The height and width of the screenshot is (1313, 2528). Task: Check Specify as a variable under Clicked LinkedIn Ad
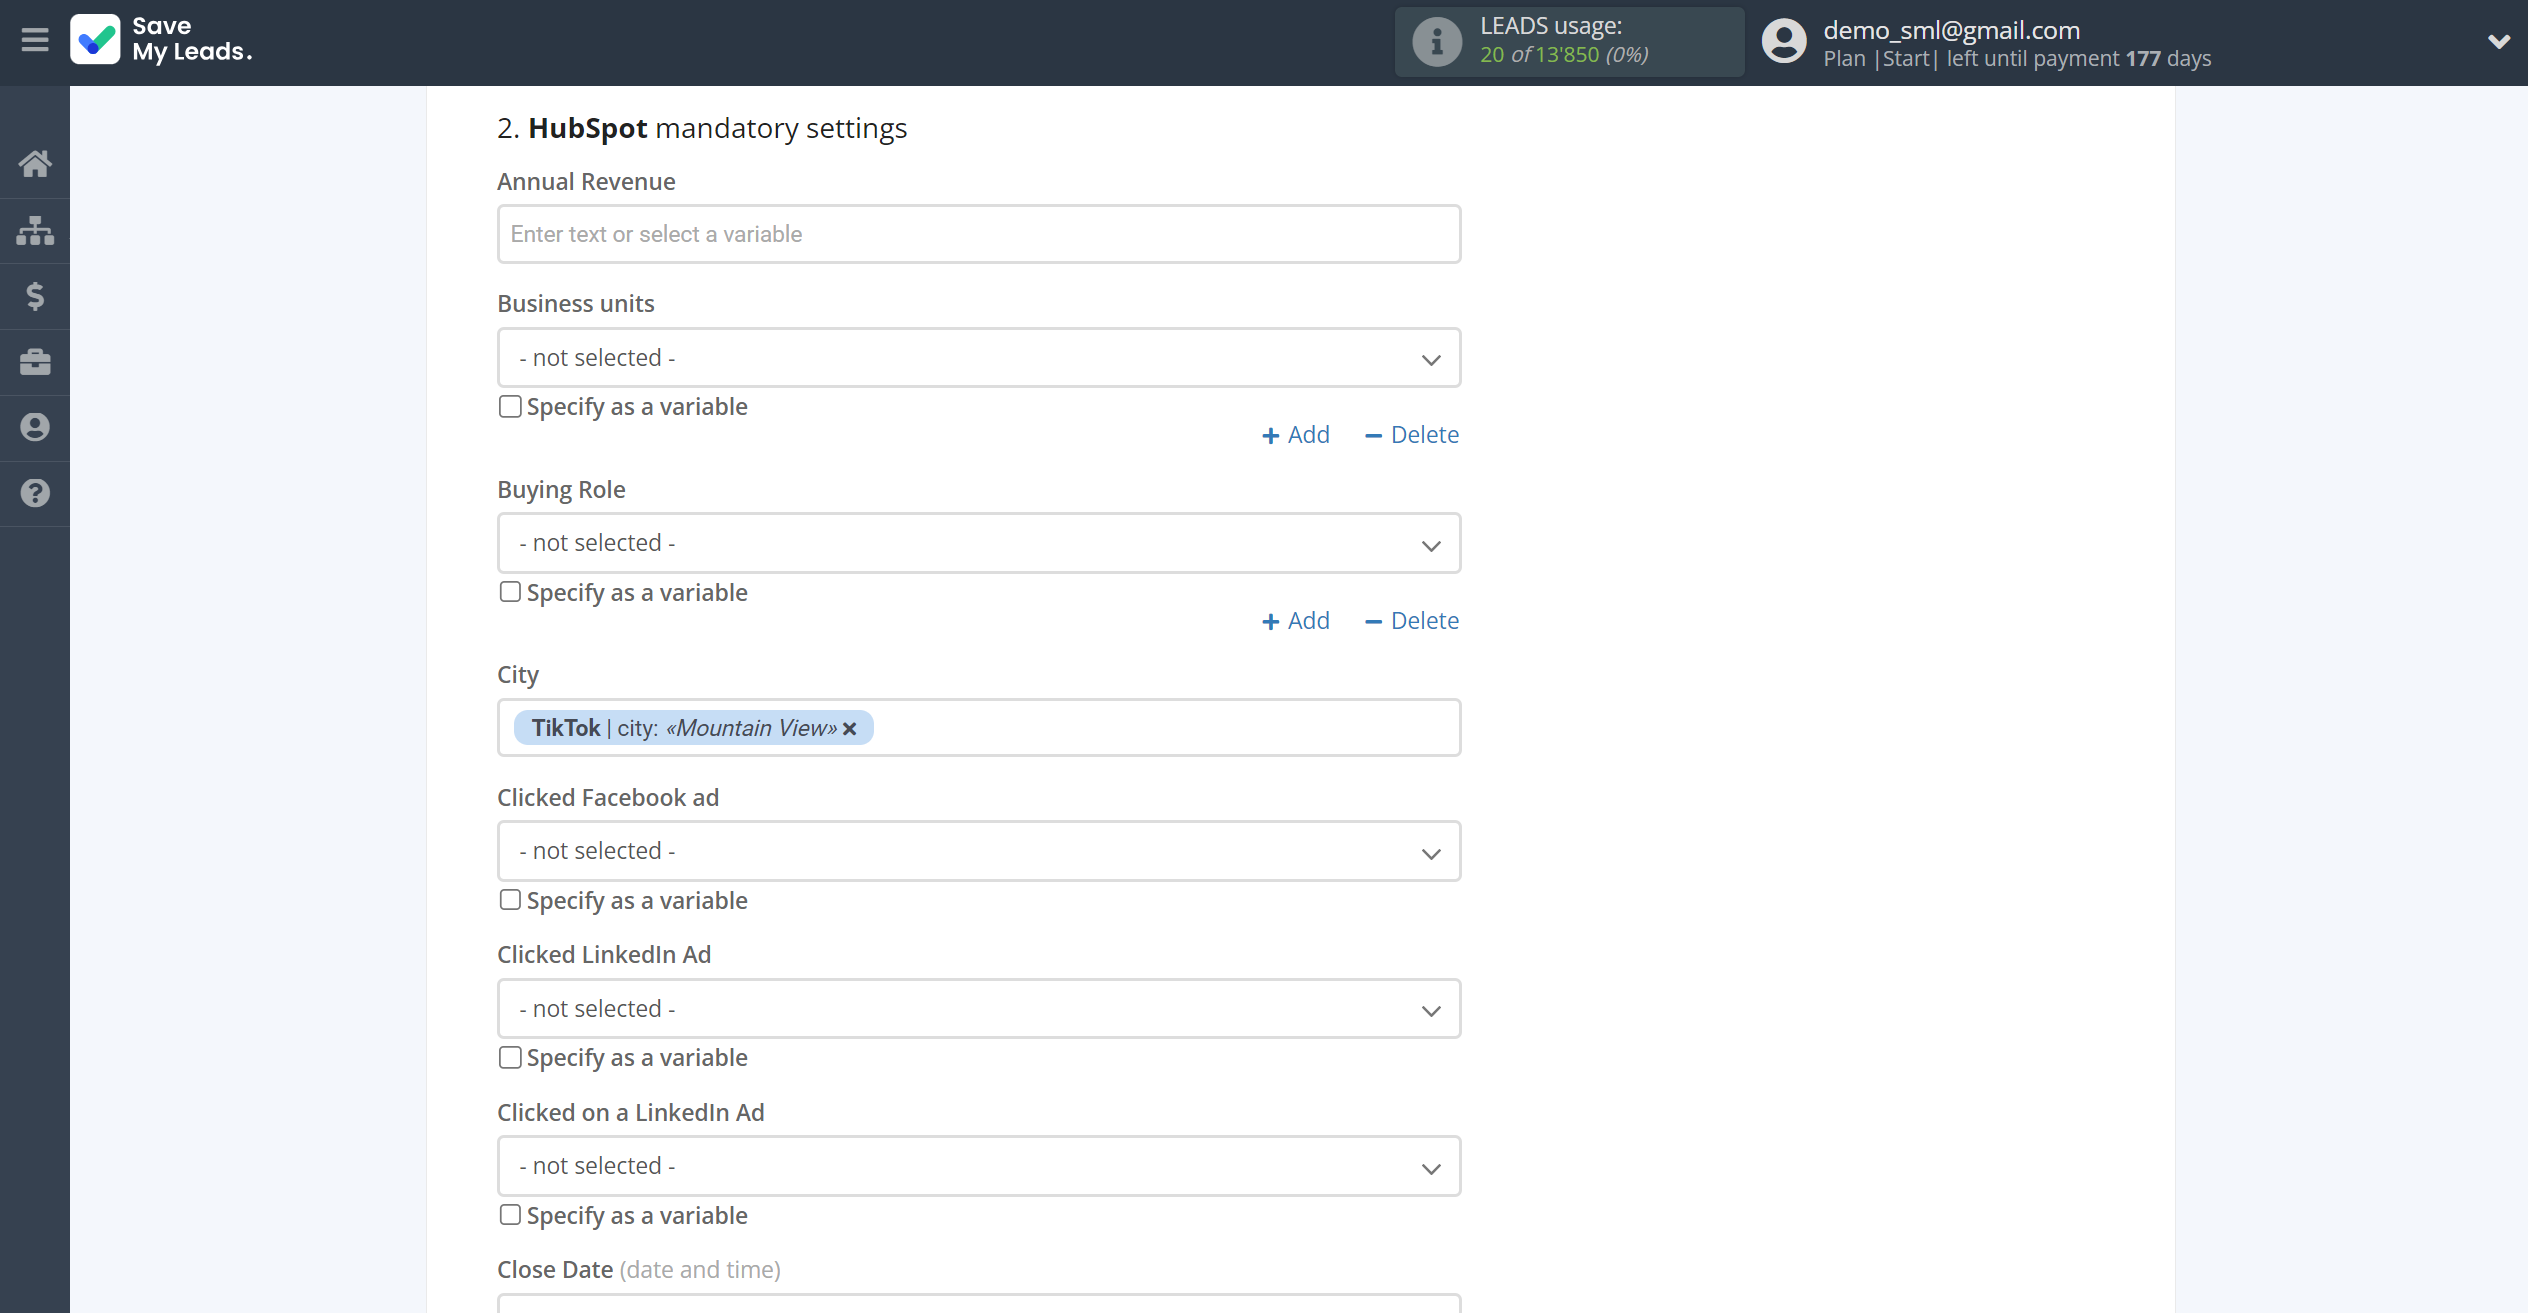point(510,1058)
